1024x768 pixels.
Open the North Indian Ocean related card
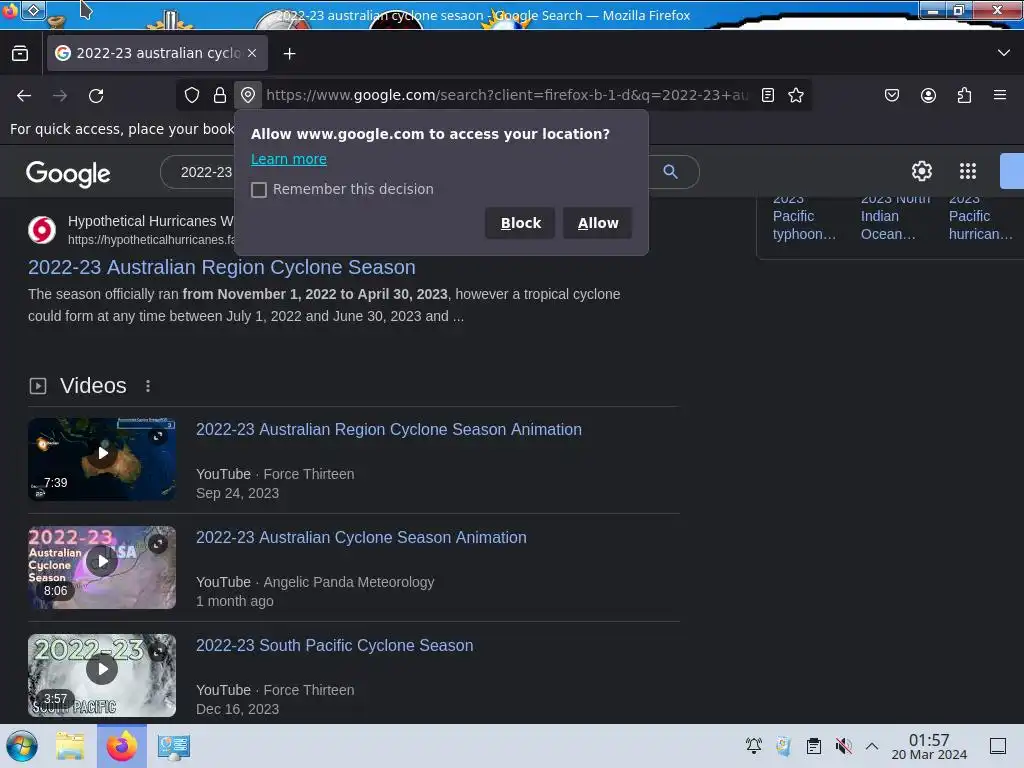[895, 217]
